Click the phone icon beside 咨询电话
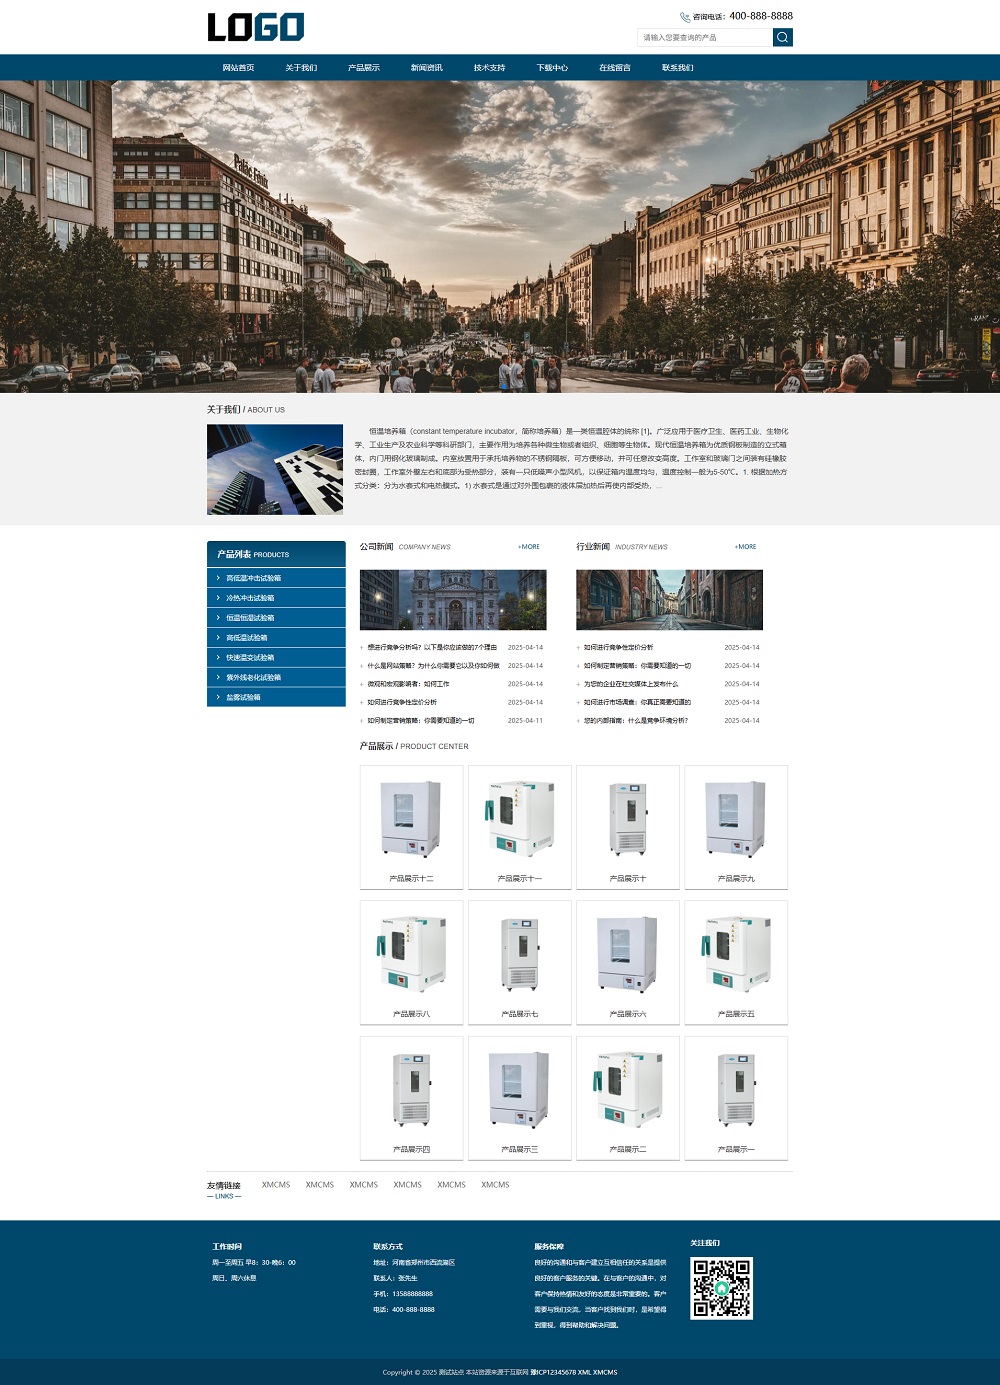1000x1385 pixels. click(x=685, y=17)
